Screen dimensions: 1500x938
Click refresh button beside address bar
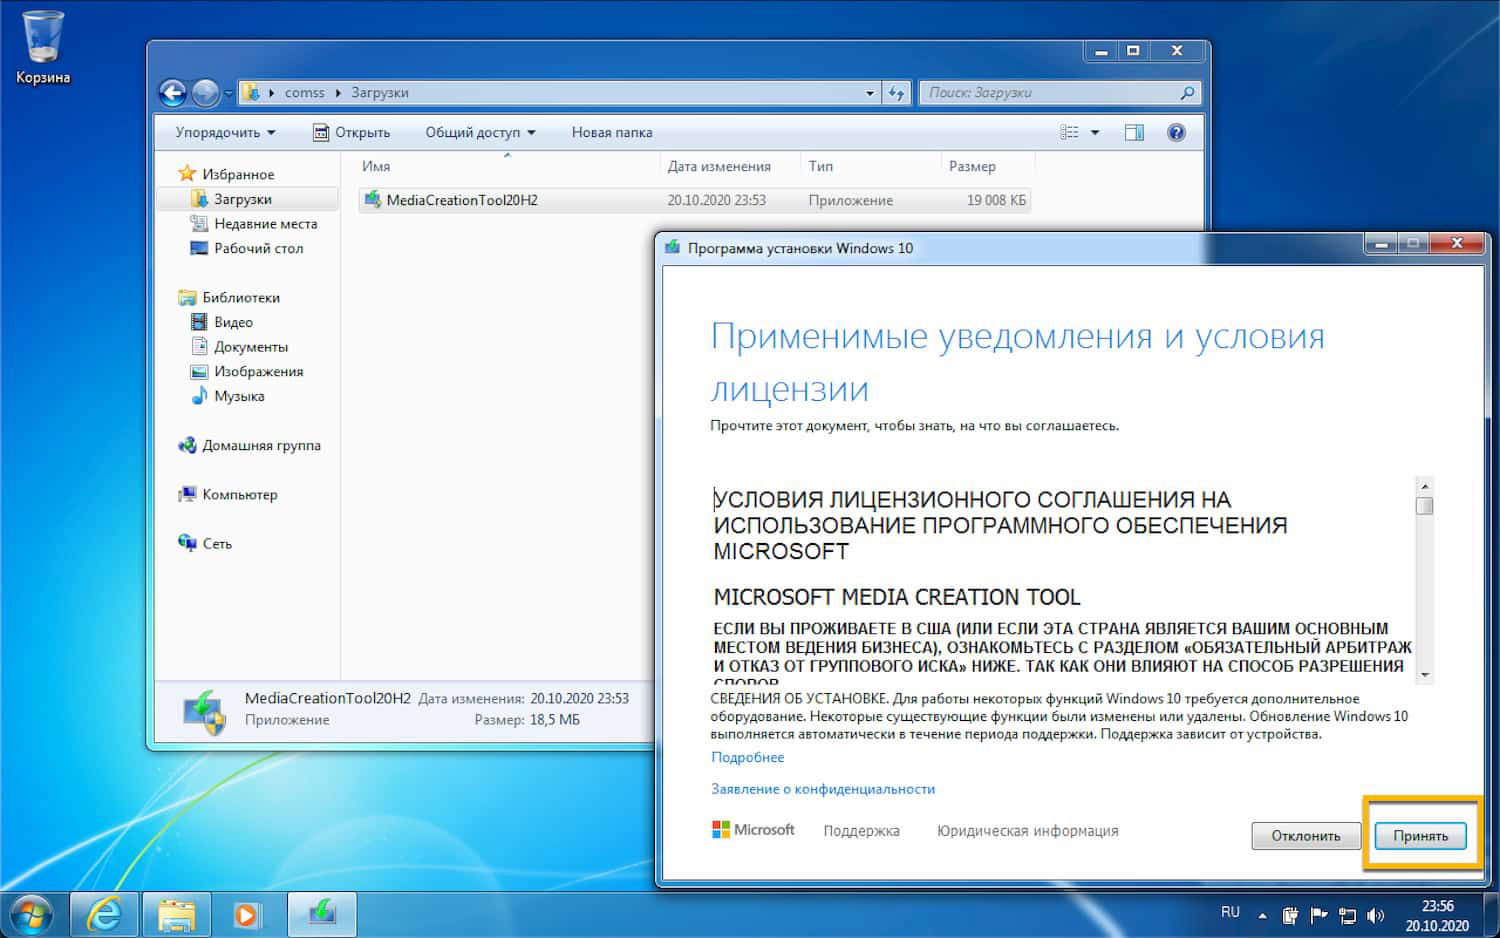click(x=896, y=93)
